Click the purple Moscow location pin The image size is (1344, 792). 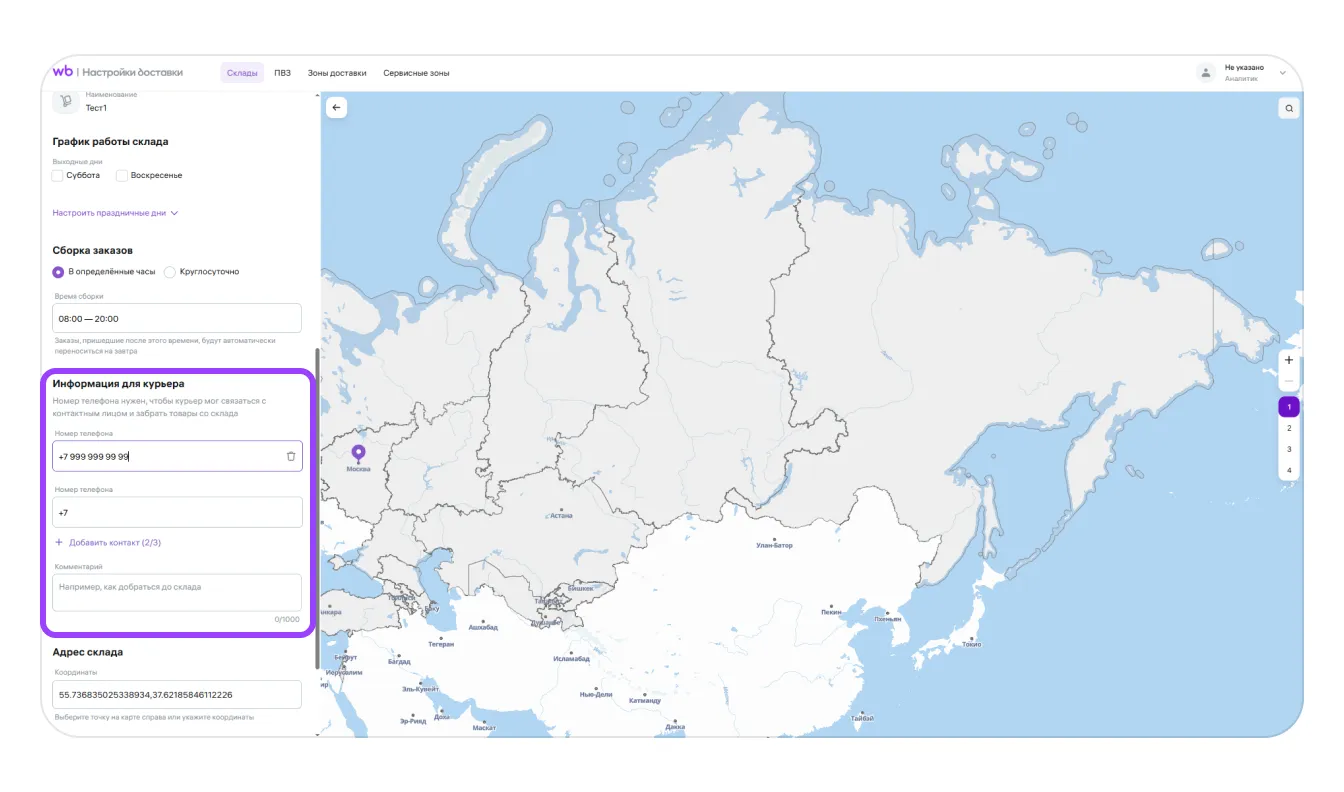pyautogui.click(x=358, y=453)
